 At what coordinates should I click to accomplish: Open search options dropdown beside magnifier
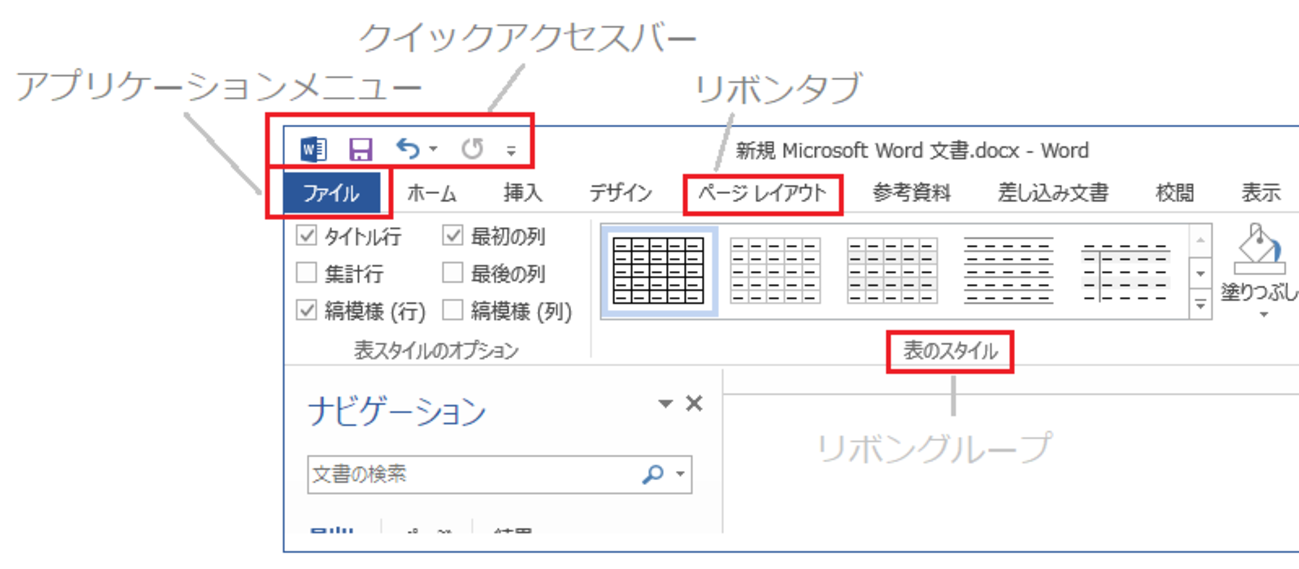pos(681,476)
